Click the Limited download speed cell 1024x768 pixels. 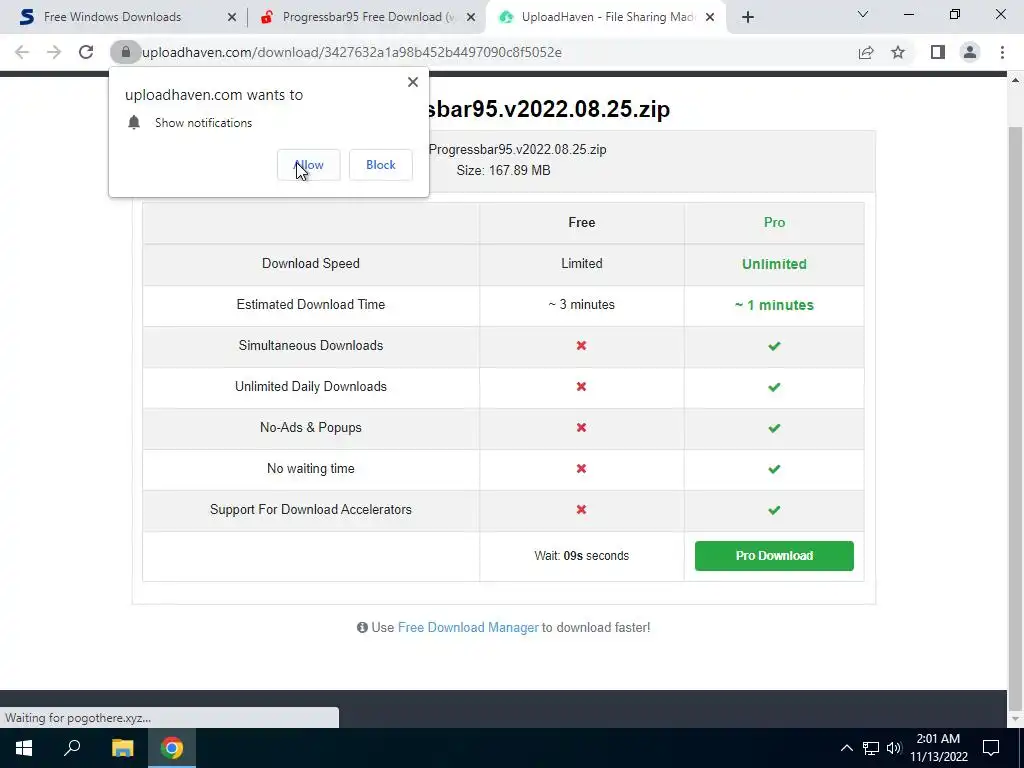582,264
